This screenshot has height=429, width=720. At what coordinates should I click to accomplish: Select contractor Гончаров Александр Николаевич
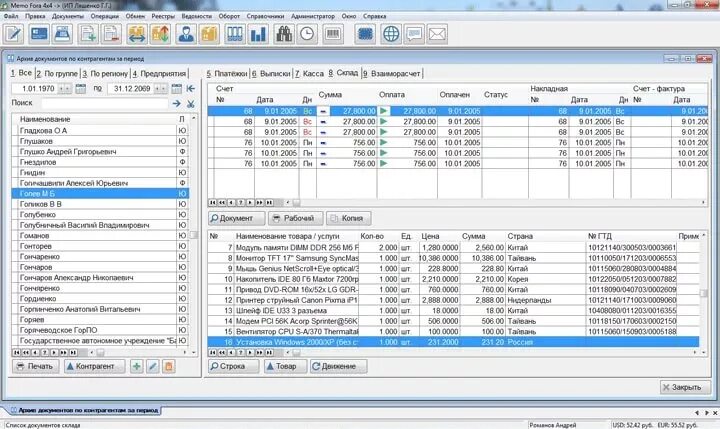click(x=100, y=277)
